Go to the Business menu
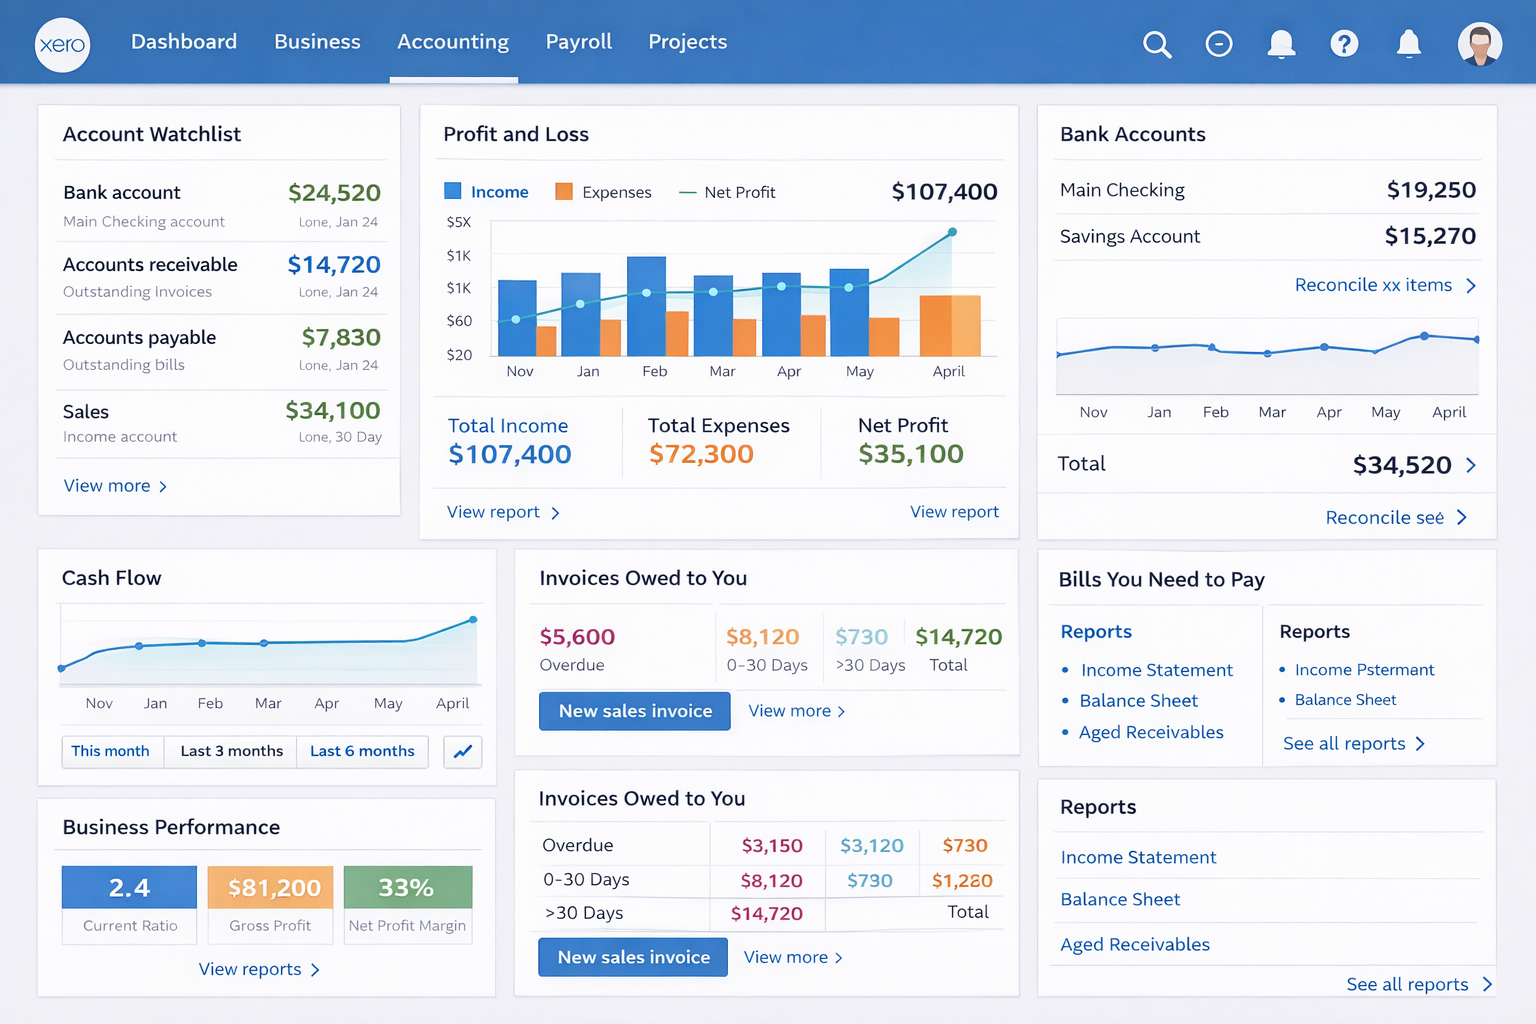The width and height of the screenshot is (1536, 1024). click(x=317, y=42)
